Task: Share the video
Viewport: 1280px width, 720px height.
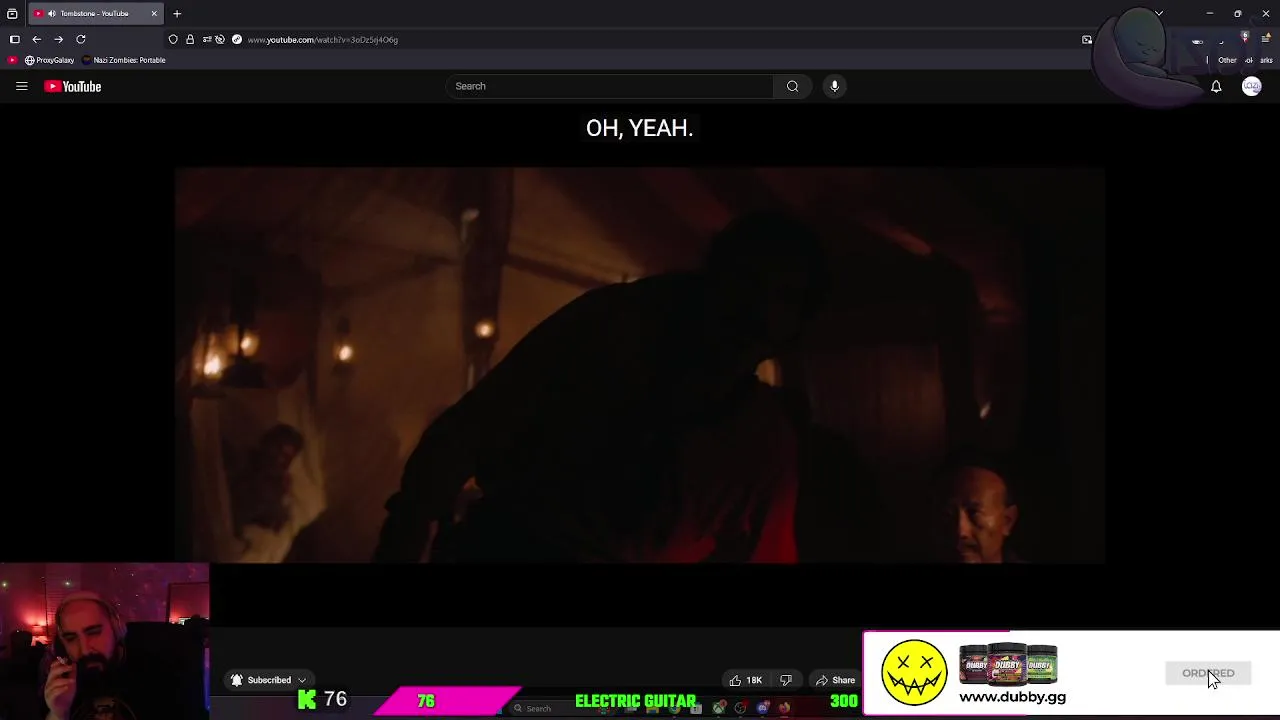Action: point(835,680)
